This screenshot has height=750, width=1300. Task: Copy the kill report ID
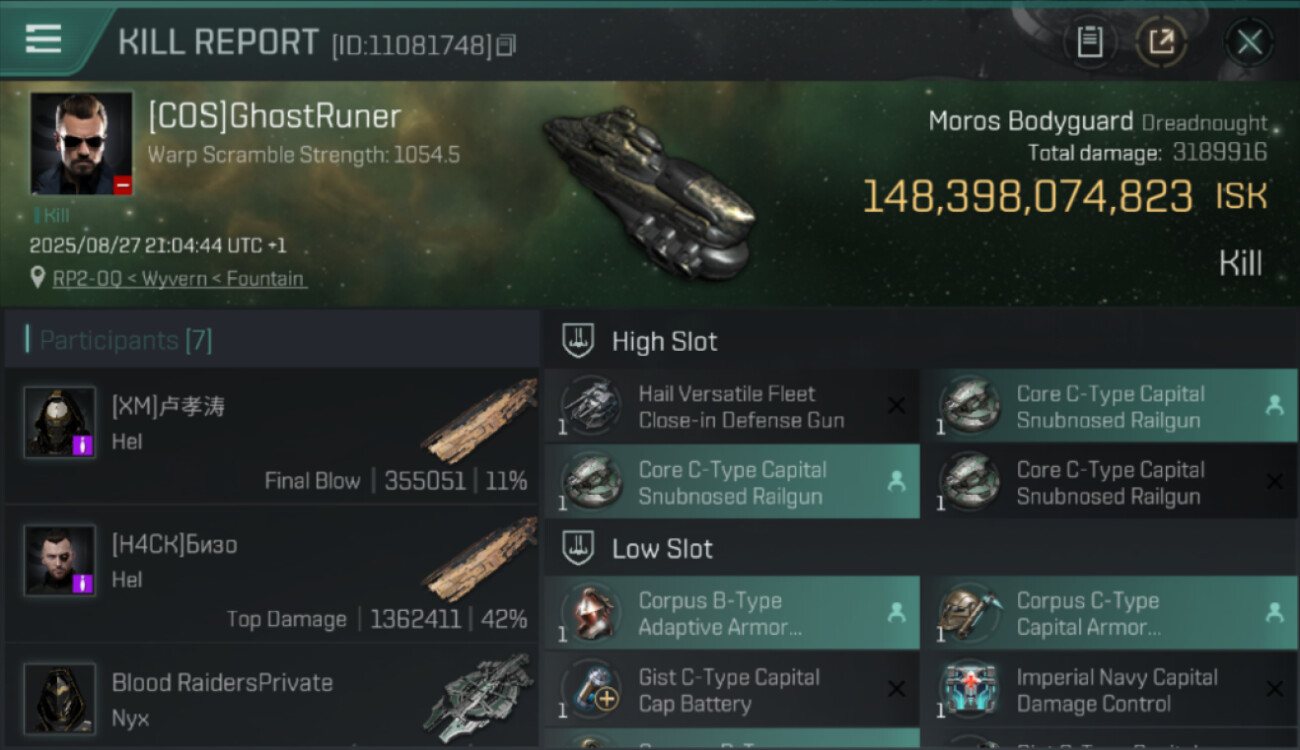click(506, 45)
